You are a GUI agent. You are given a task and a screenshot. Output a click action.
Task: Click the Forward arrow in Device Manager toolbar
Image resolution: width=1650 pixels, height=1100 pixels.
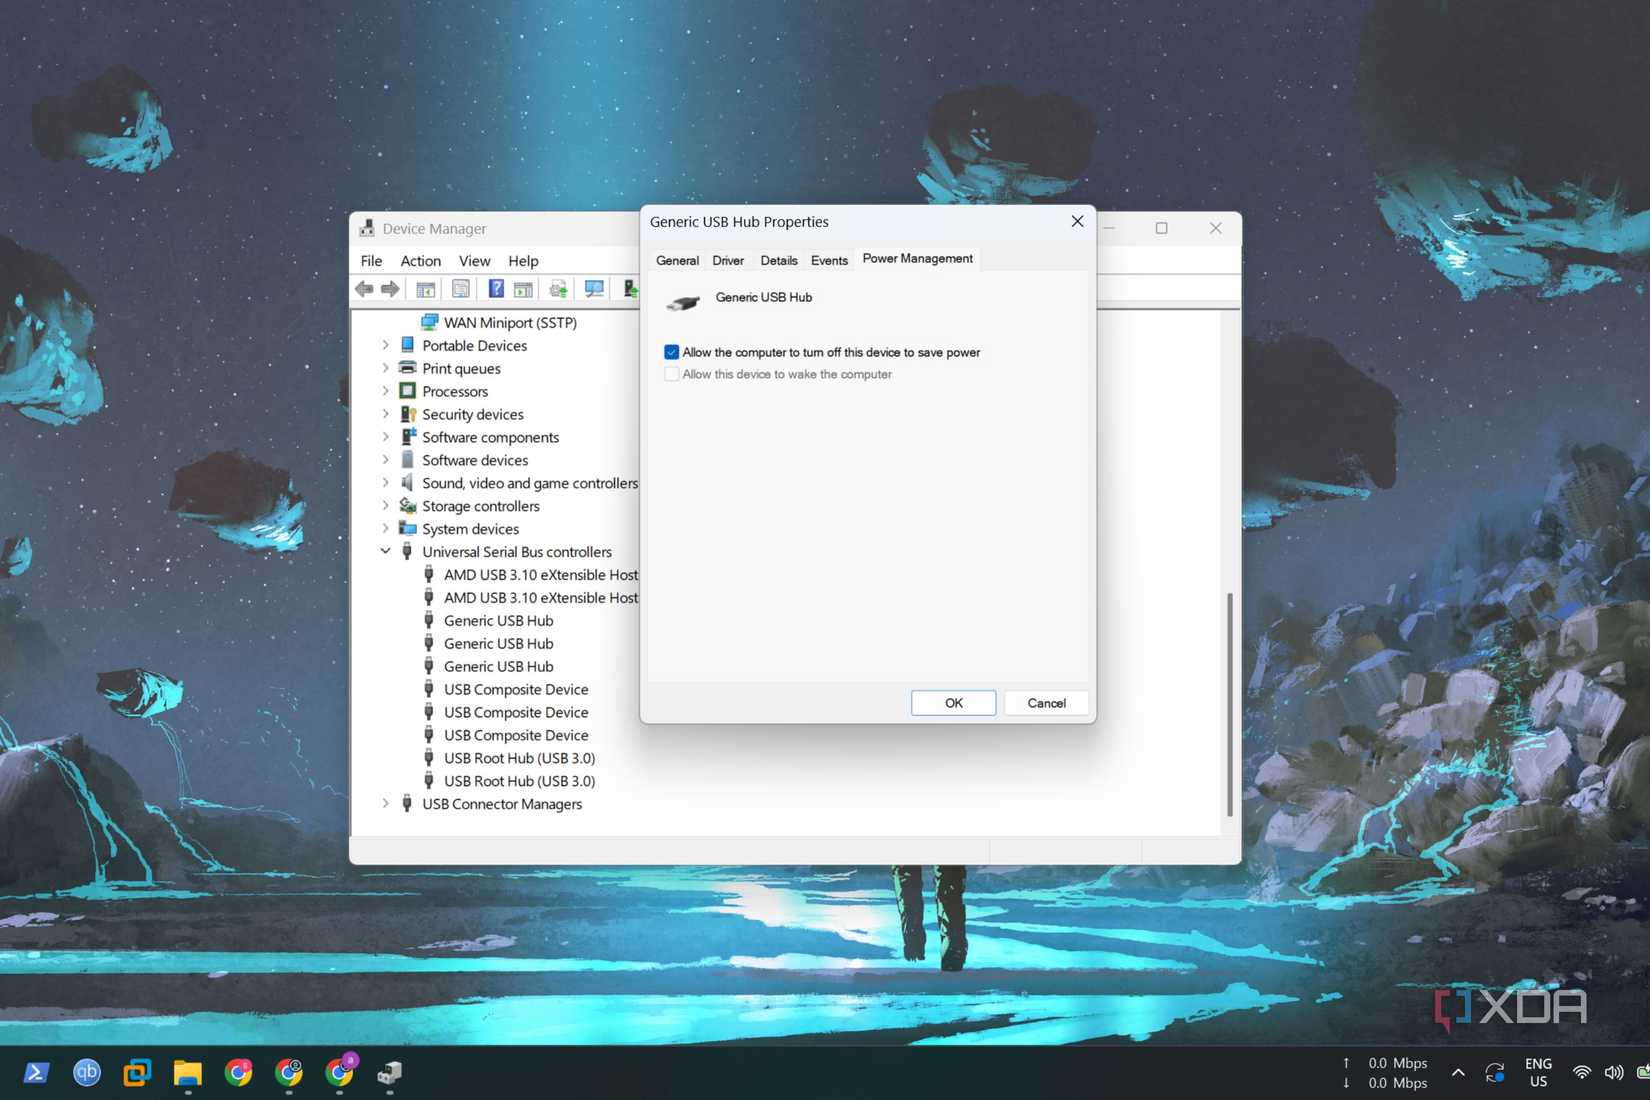pos(390,289)
